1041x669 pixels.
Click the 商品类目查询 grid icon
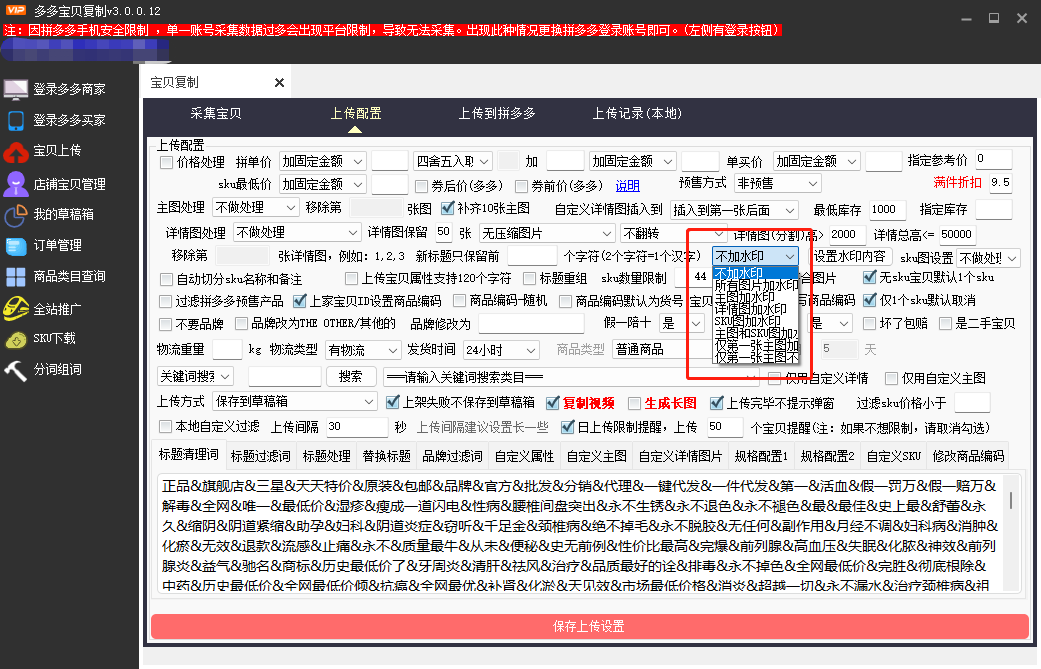(16, 277)
